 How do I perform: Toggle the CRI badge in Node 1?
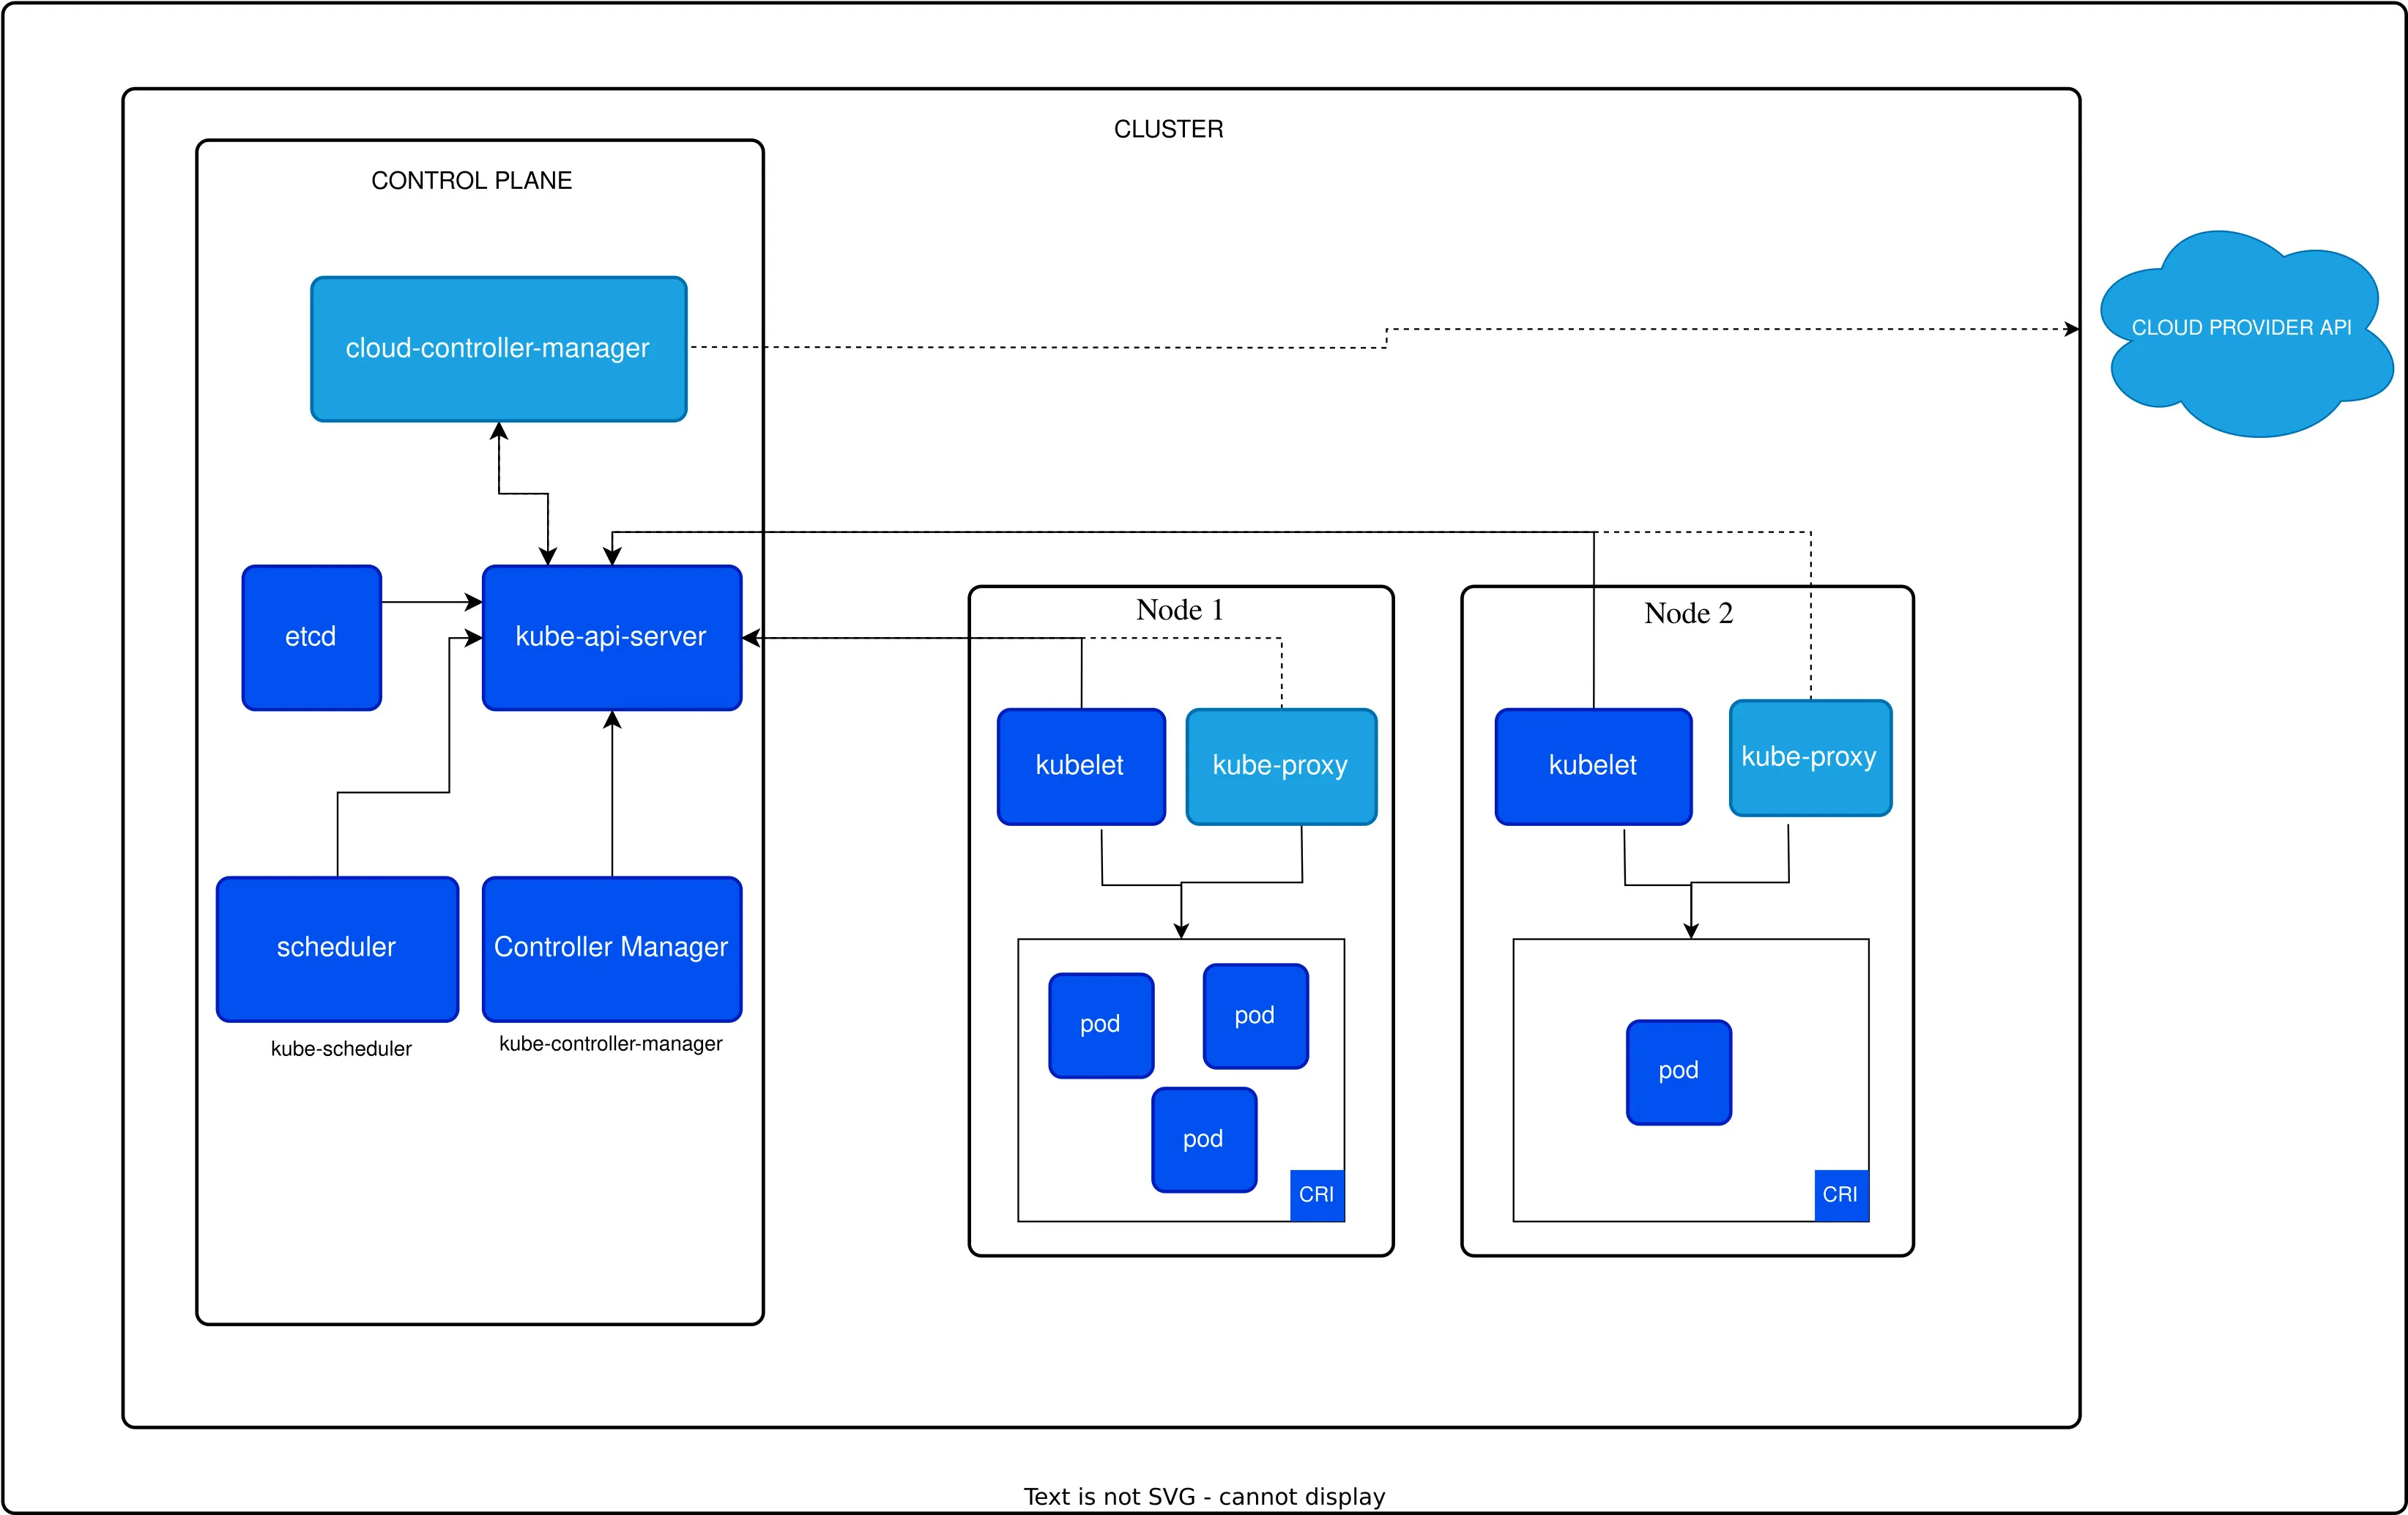(1317, 1195)
